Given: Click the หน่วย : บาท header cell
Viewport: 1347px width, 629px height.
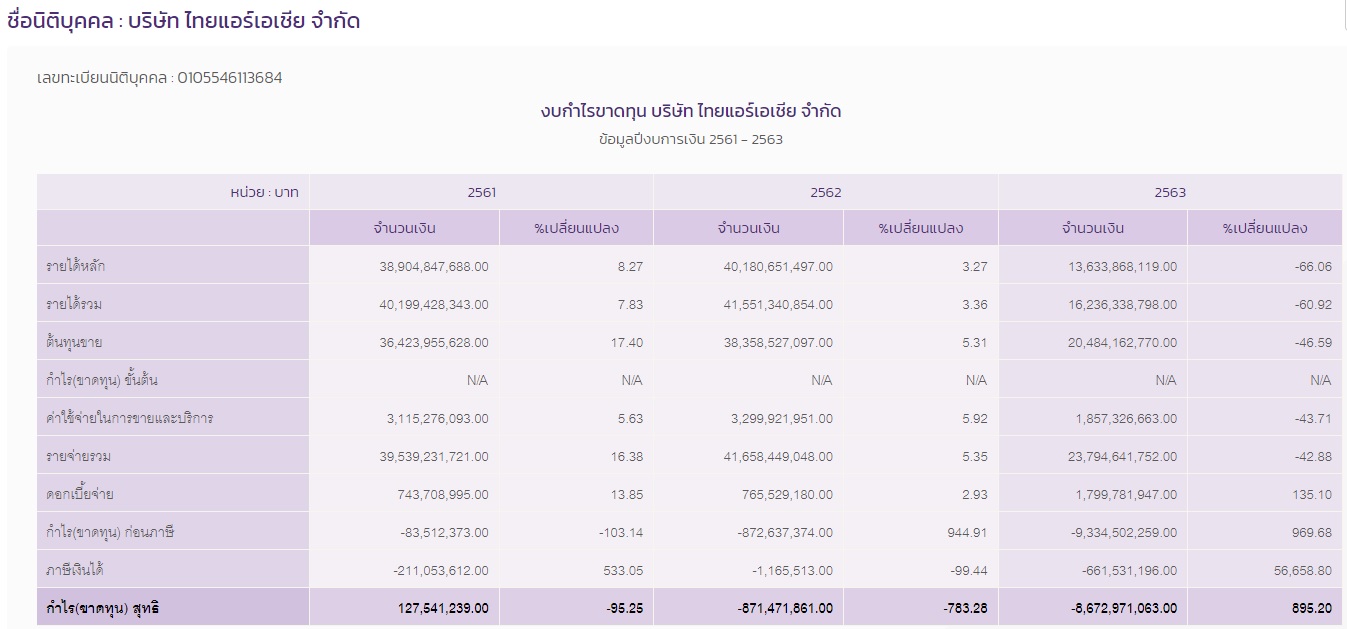Looking at the screenshot, I should coord(264,192).
